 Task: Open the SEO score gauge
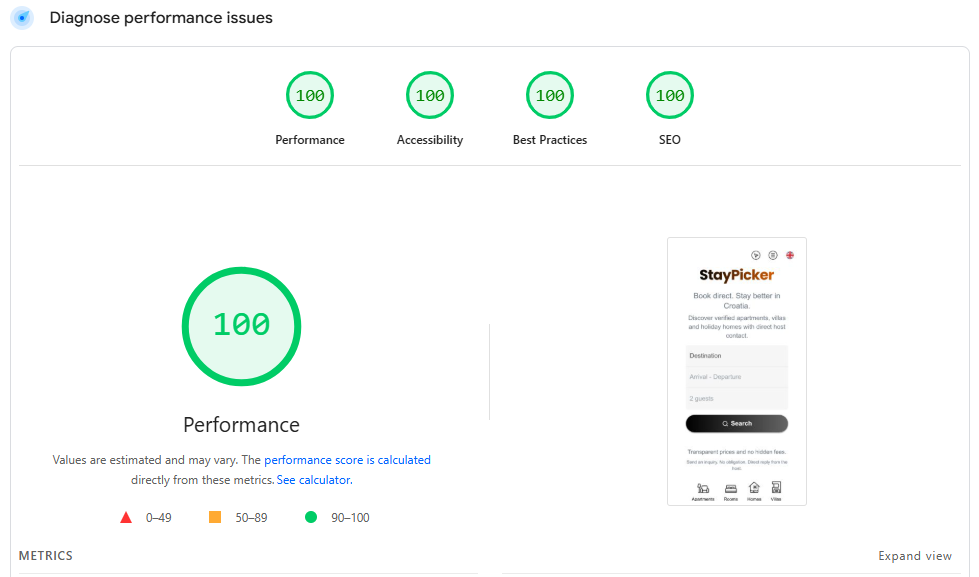[670, 96]
